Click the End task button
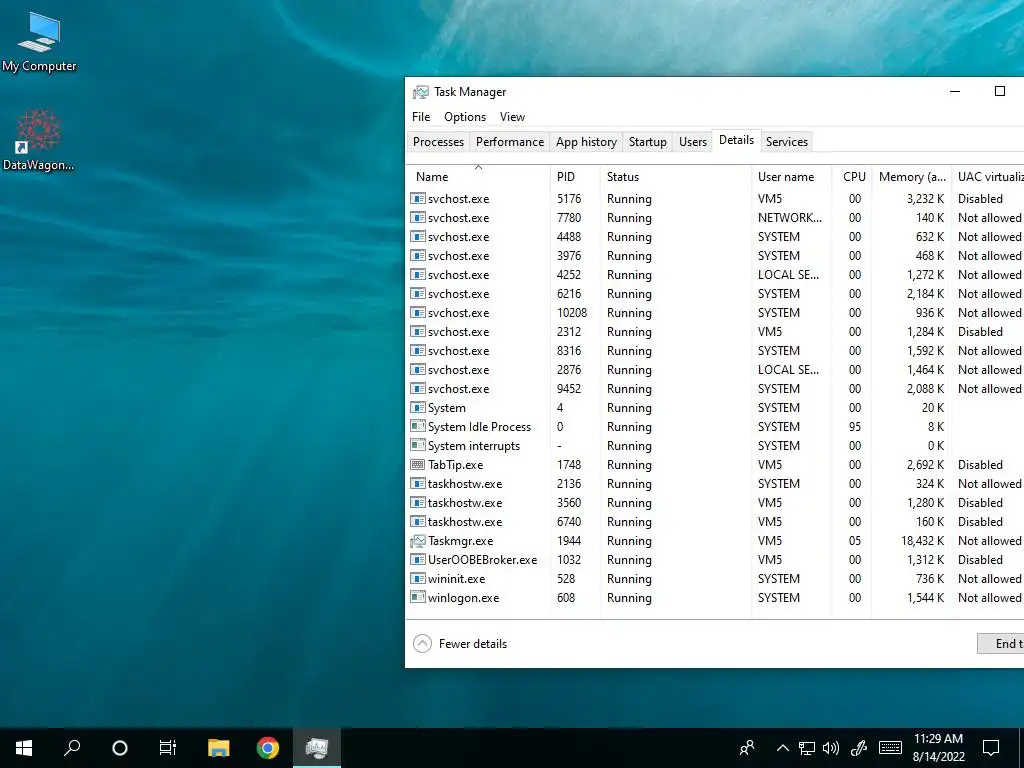1024x768 pixels. point(1000,643)
